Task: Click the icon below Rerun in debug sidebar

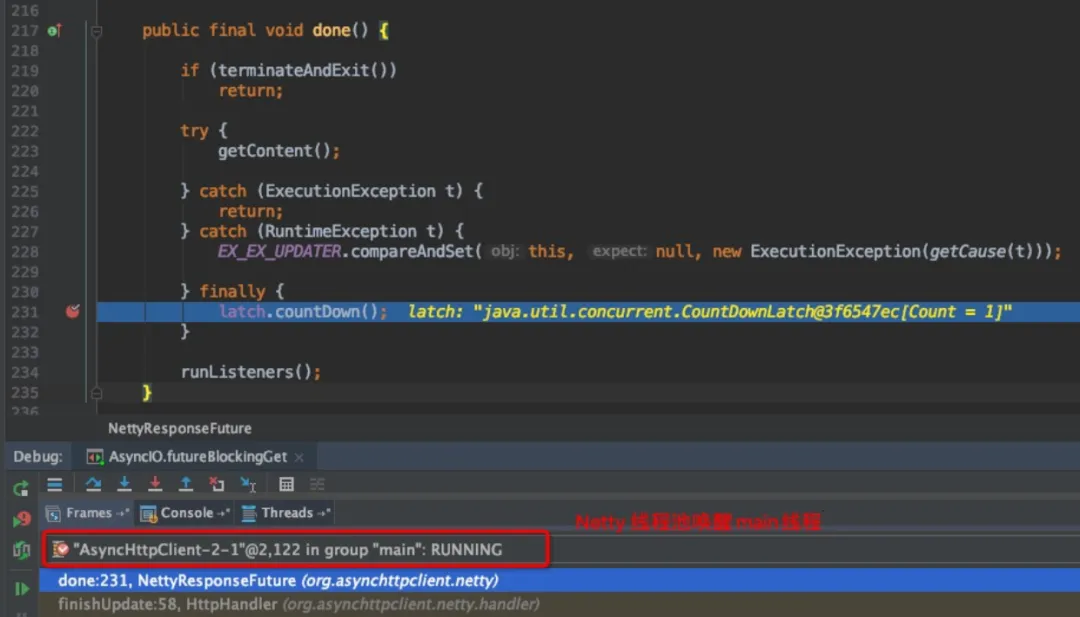Action: click(x=22, y=519)
